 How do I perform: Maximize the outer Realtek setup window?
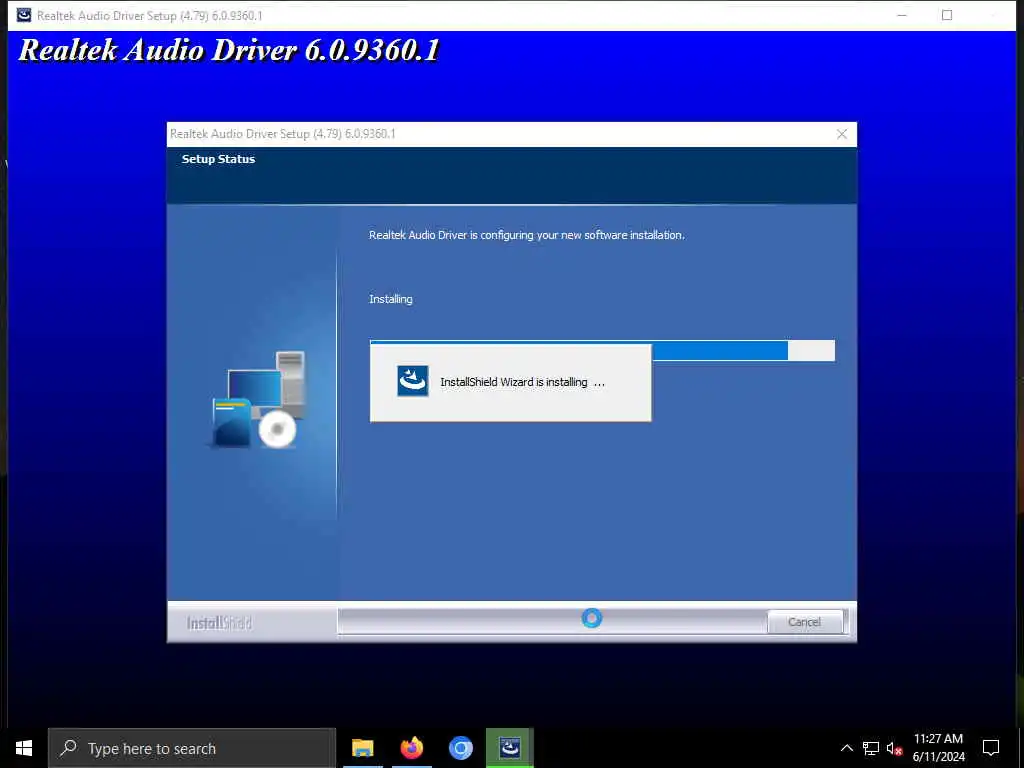(x=947, y=15)
